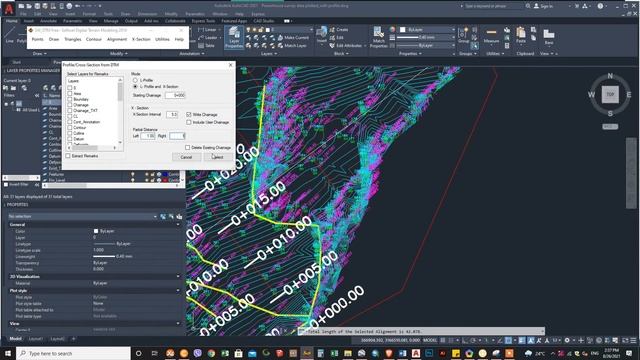Click the search magnifier in title bar
This screenshot has width=640, height=360.
tap(528, 6)
